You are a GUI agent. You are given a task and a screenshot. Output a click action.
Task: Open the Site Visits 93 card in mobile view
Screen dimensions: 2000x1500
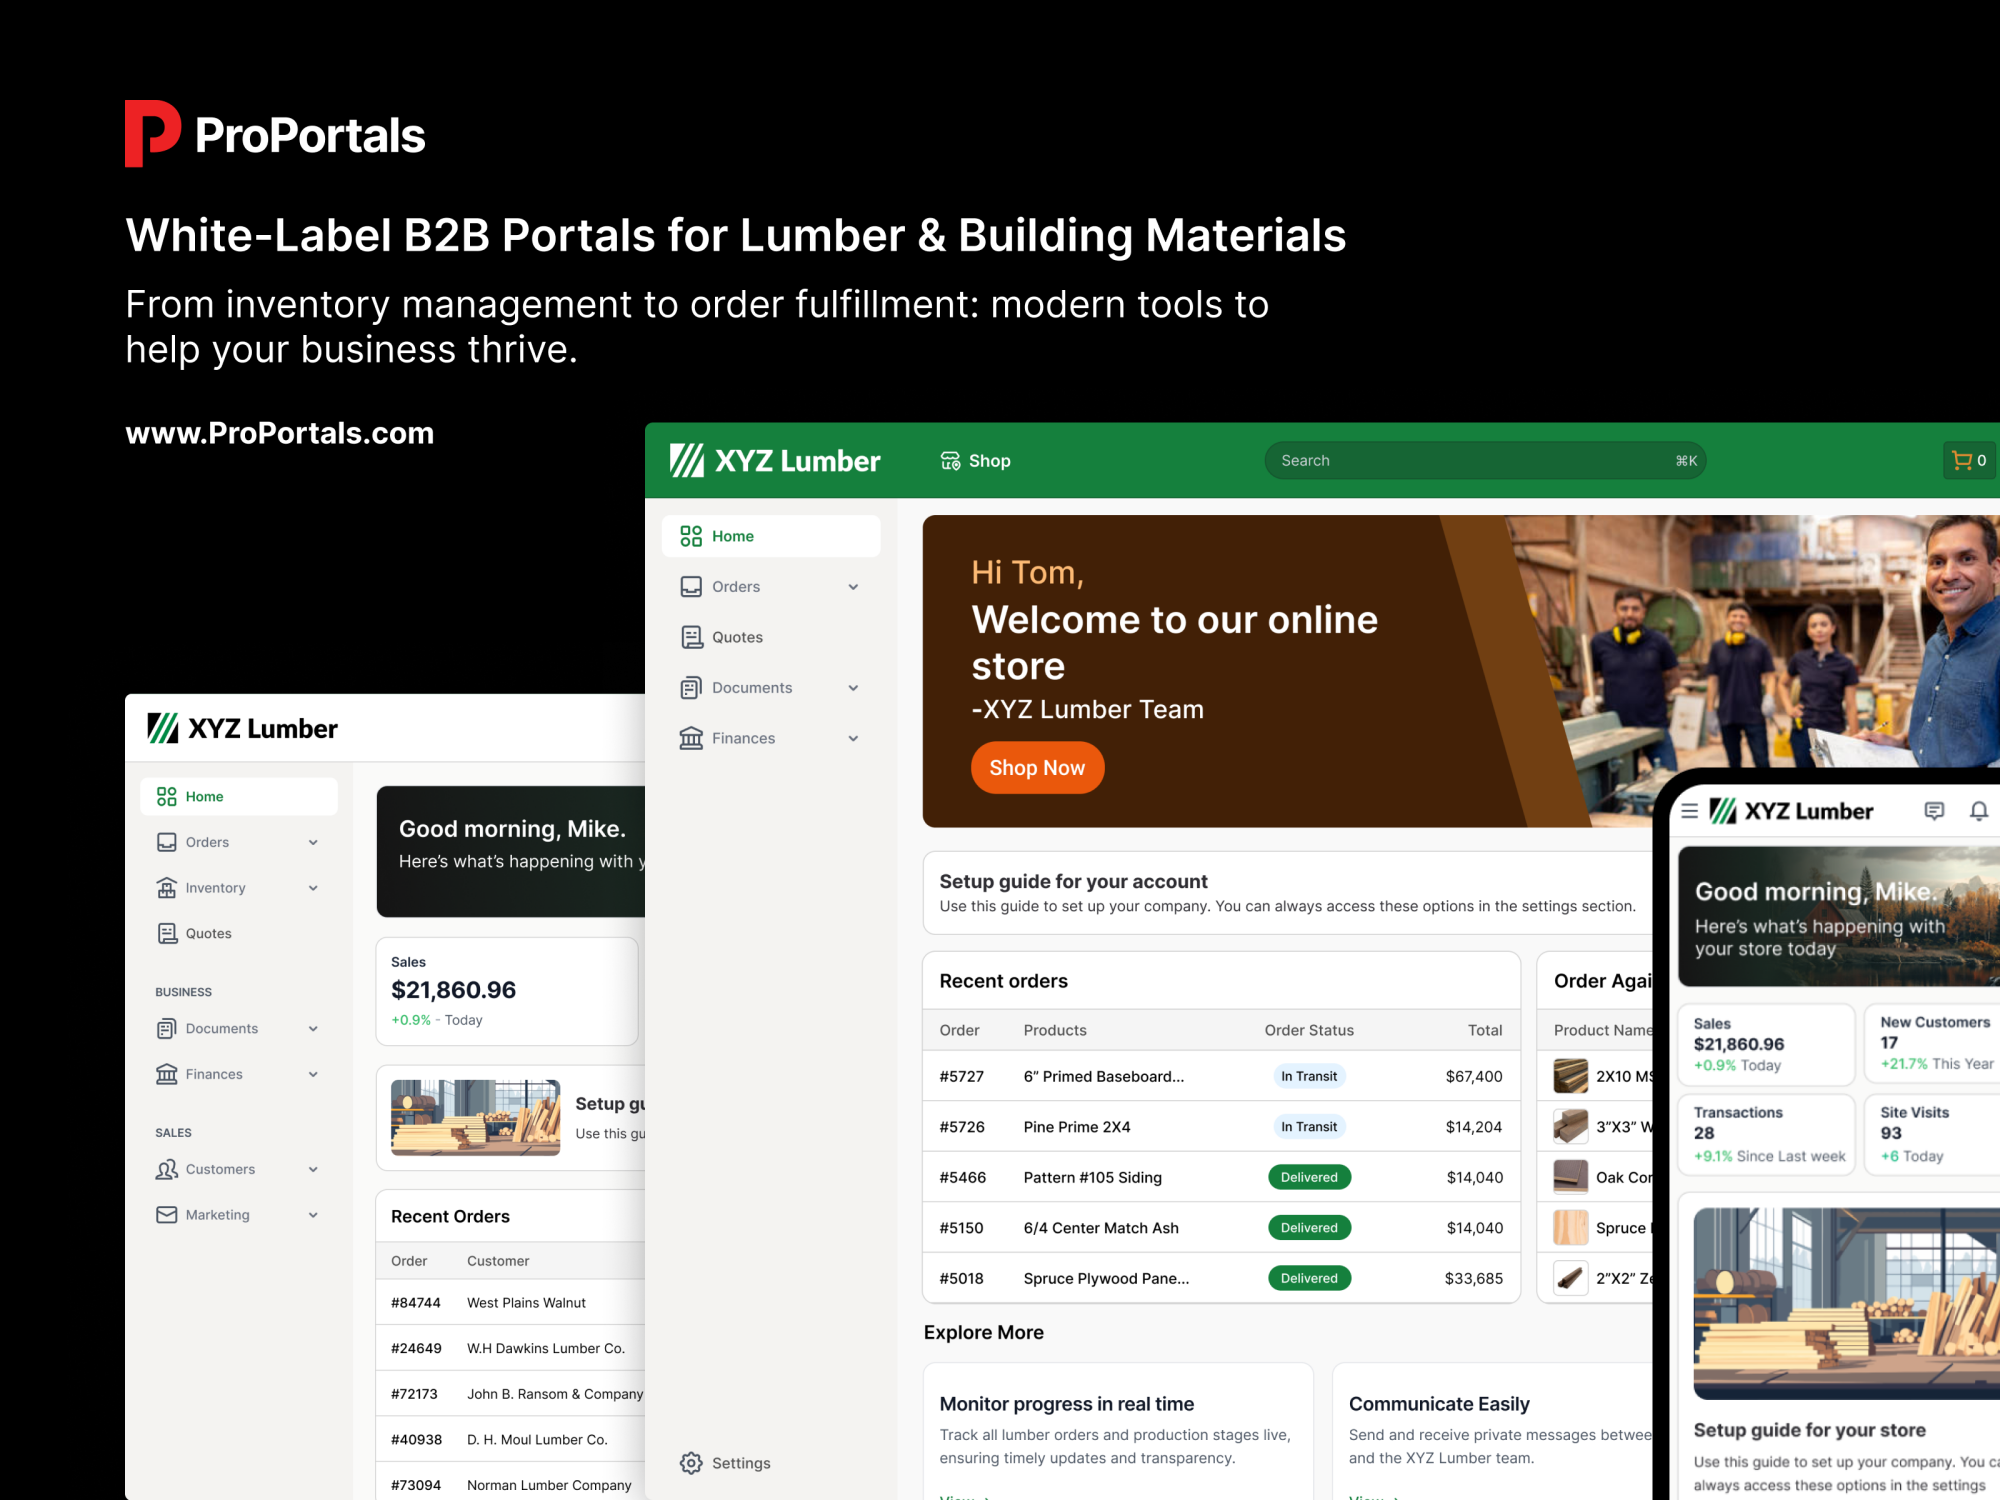pyautogui.click(x=1933, y=1134)
